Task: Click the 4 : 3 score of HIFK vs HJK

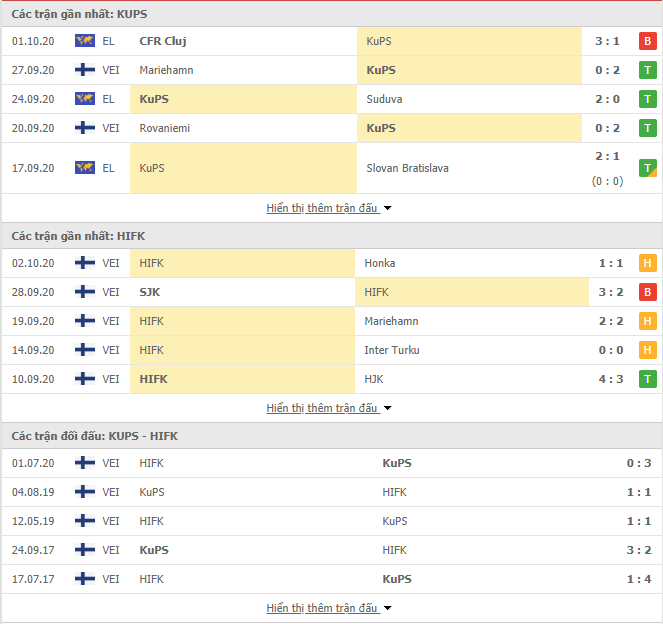Action: pyautogui.click(x=611, y=379)
